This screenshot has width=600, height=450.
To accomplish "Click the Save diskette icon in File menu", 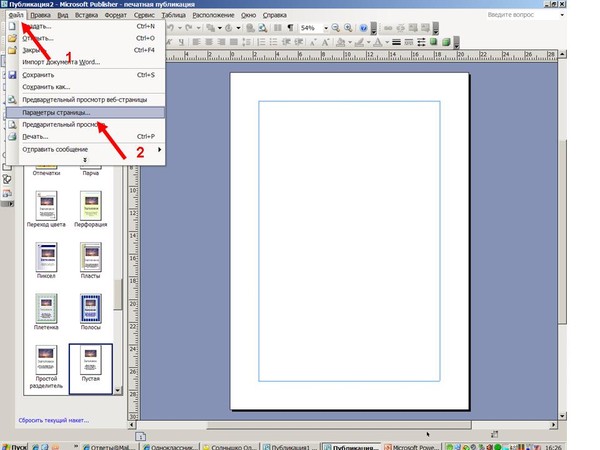I will click(x=12, y=75).
